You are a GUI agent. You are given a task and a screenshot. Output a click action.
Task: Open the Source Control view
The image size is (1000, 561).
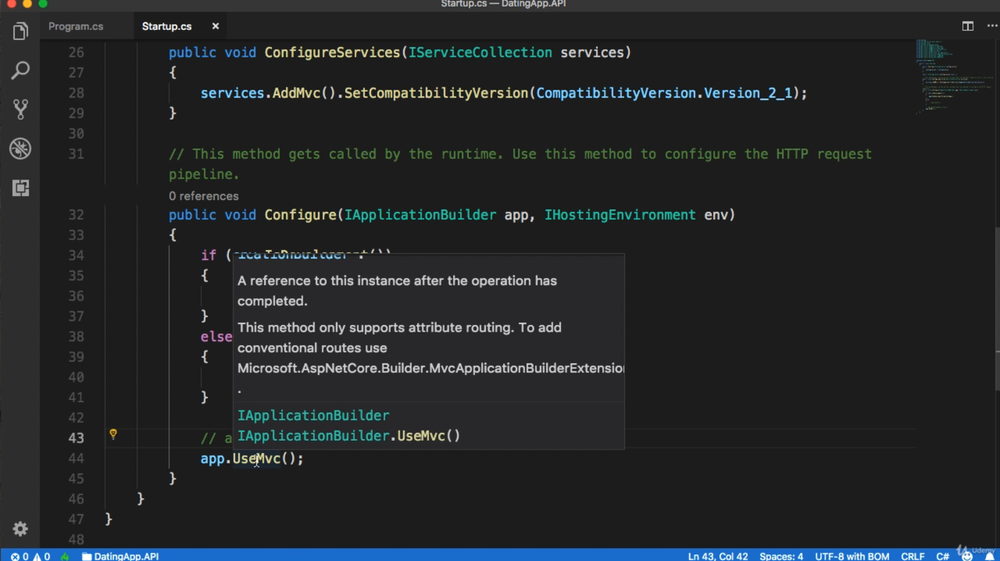20,109
